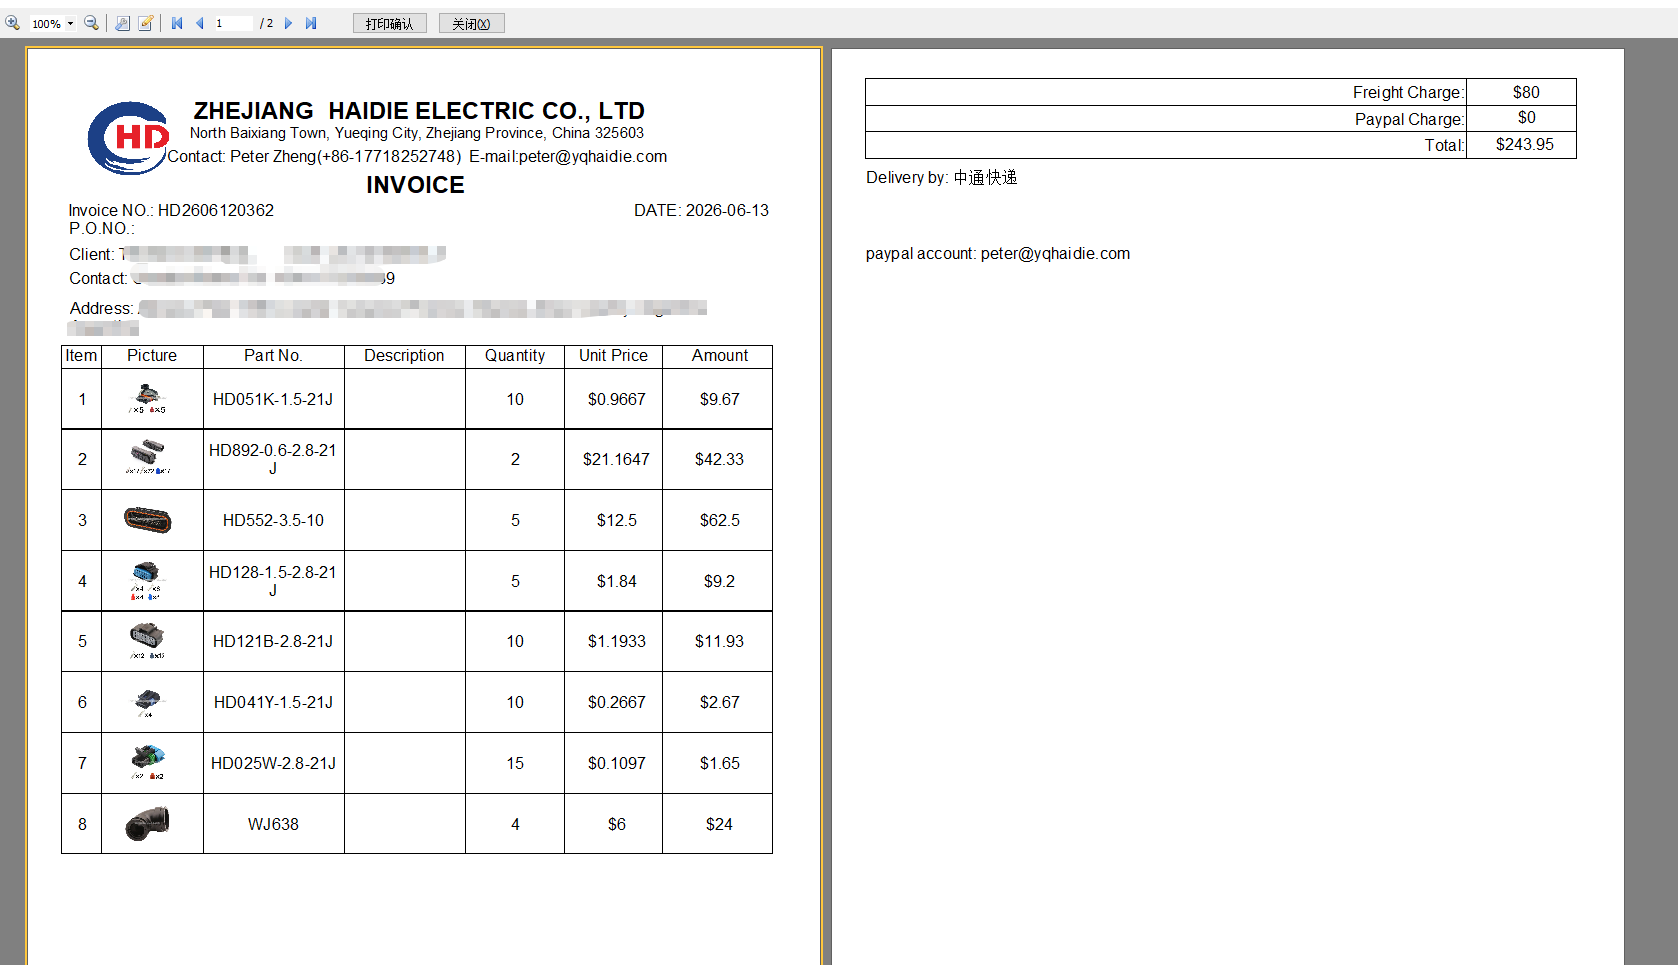The image size is (1678, 965).
Task: Click part number HD041Y-1.5-21J
Action: click(273, 702)
